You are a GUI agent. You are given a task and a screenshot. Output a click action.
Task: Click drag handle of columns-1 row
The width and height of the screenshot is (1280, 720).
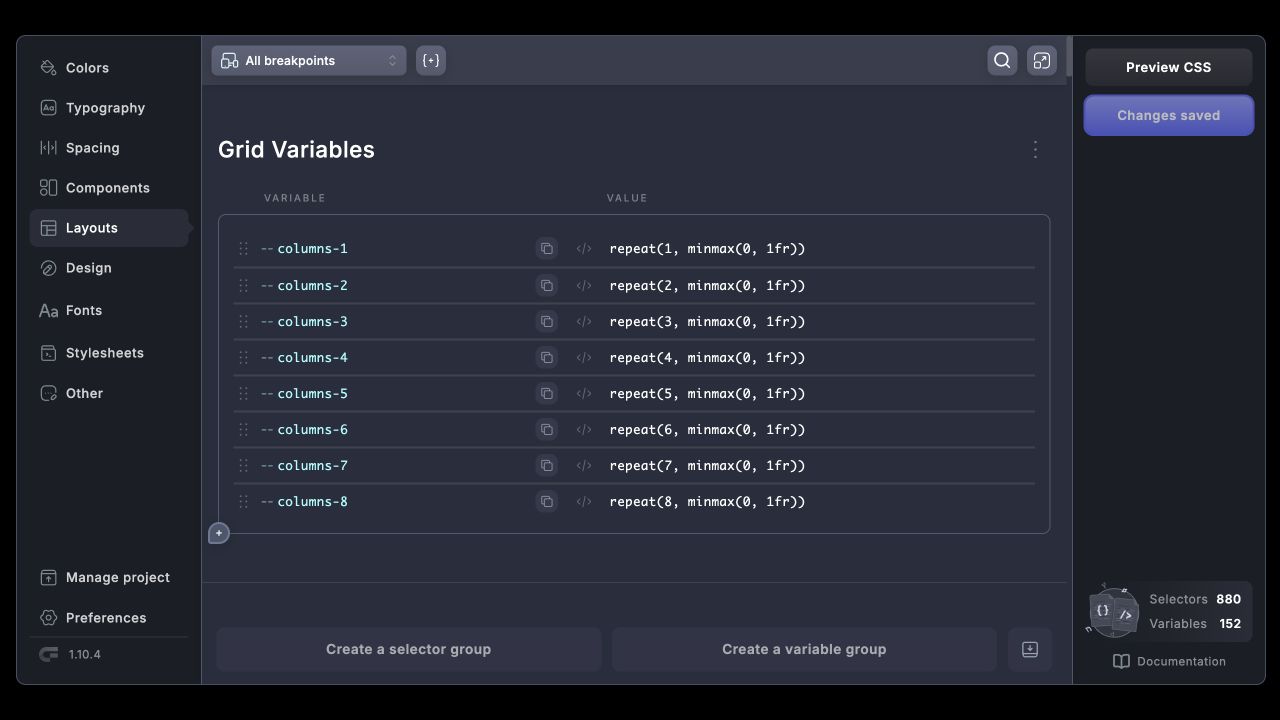click(243, 249)
